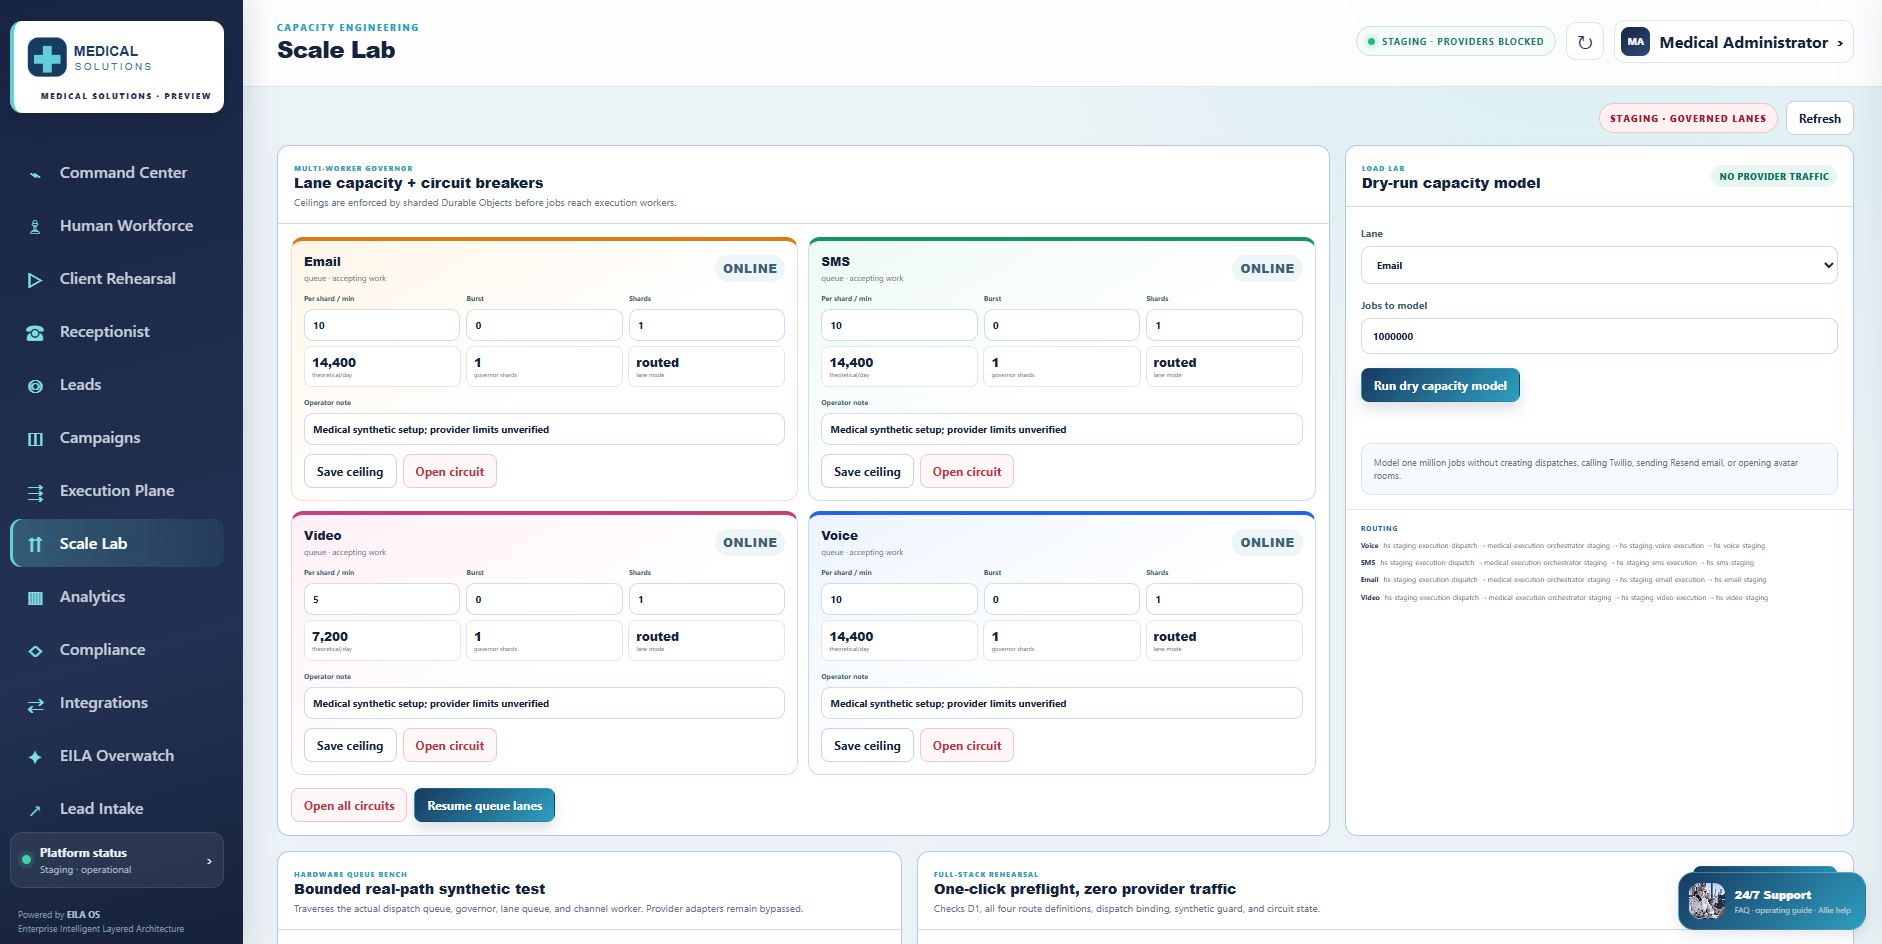The width and height of the screenshot is (1882, 944).
Task: Open Compliance from the sidebar
Action: pos(117,650)
